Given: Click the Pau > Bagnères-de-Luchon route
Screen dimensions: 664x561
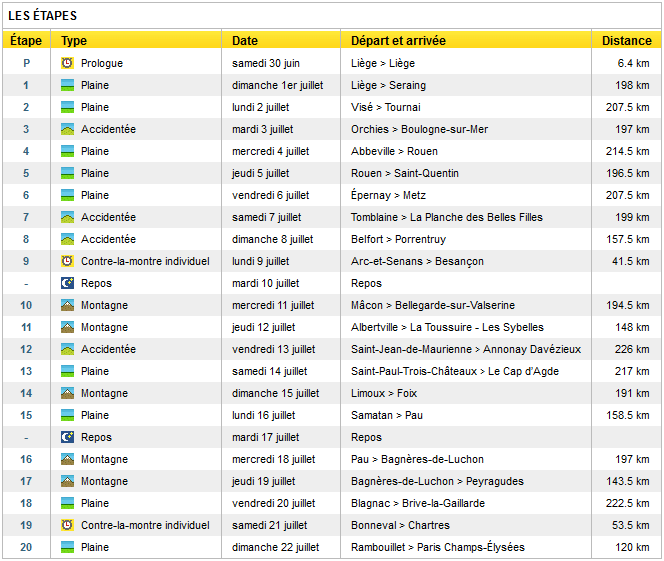Looking at the screenshot, I should (417, 459).
